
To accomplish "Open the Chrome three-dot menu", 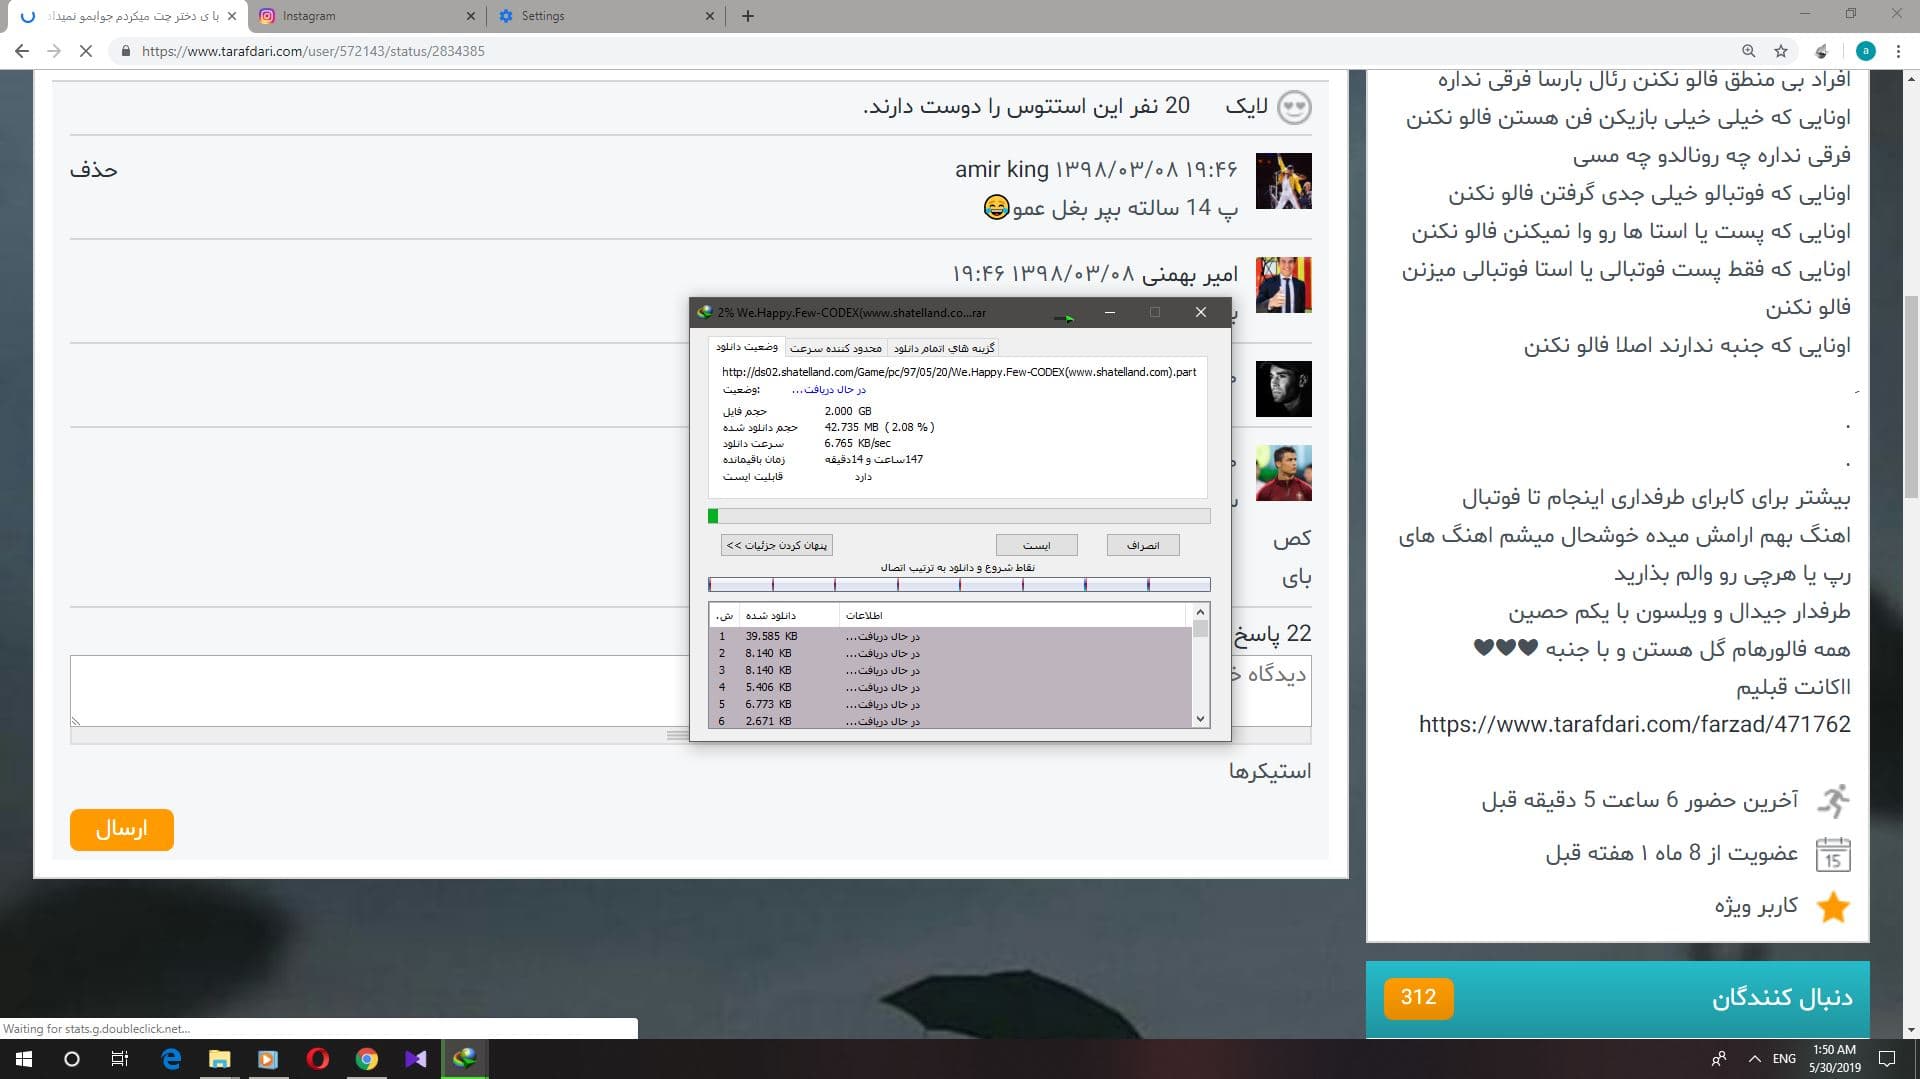I will [x=1898, y=51].
